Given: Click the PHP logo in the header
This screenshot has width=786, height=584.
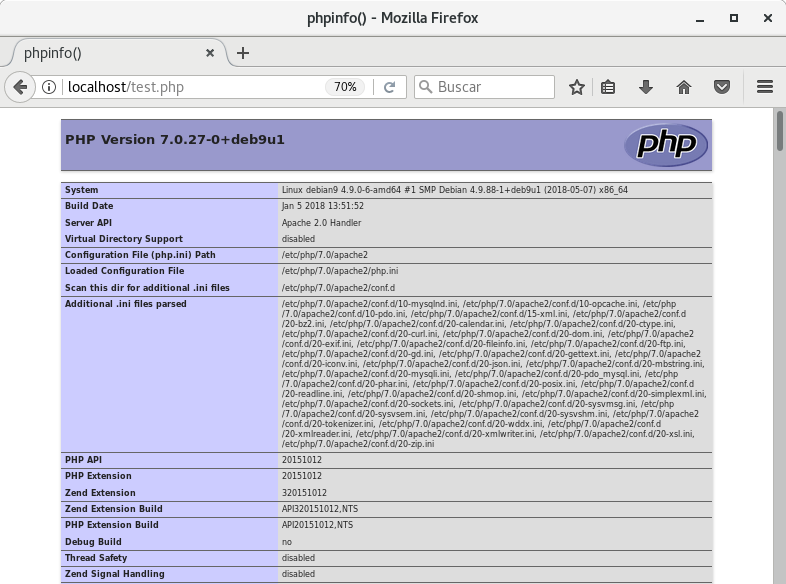Looking at the screenshot, I should click(x=666, y=145).
